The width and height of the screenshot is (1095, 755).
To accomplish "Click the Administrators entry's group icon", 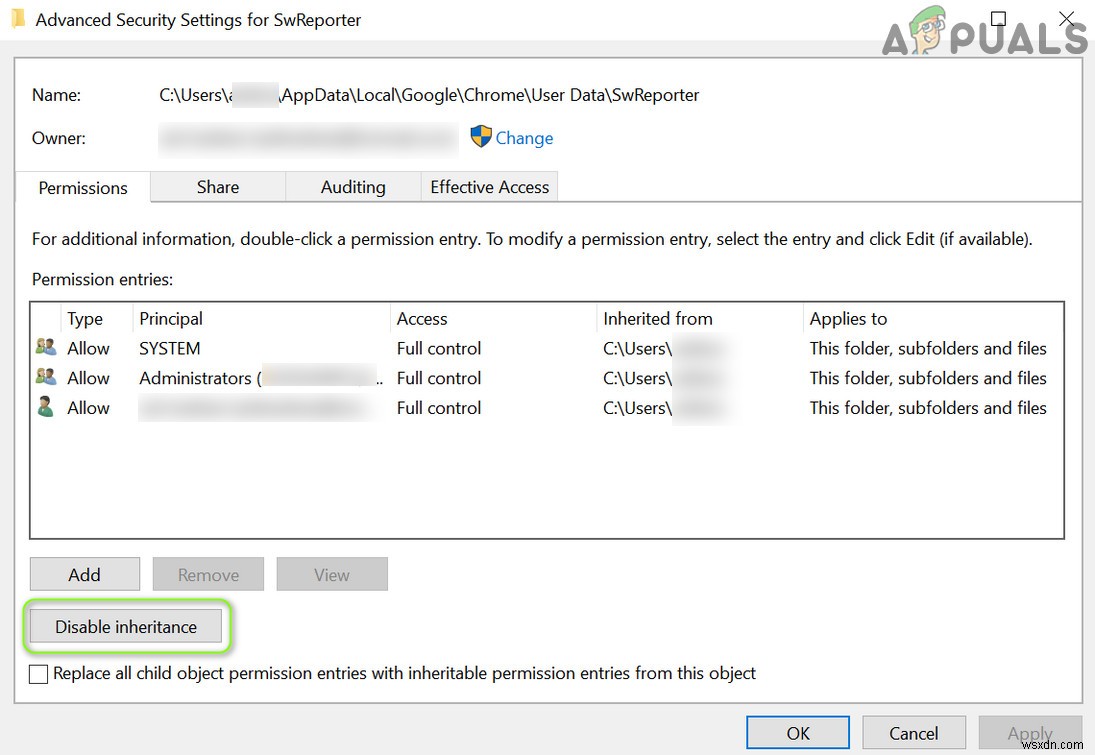I will click(x=45, y=377).
